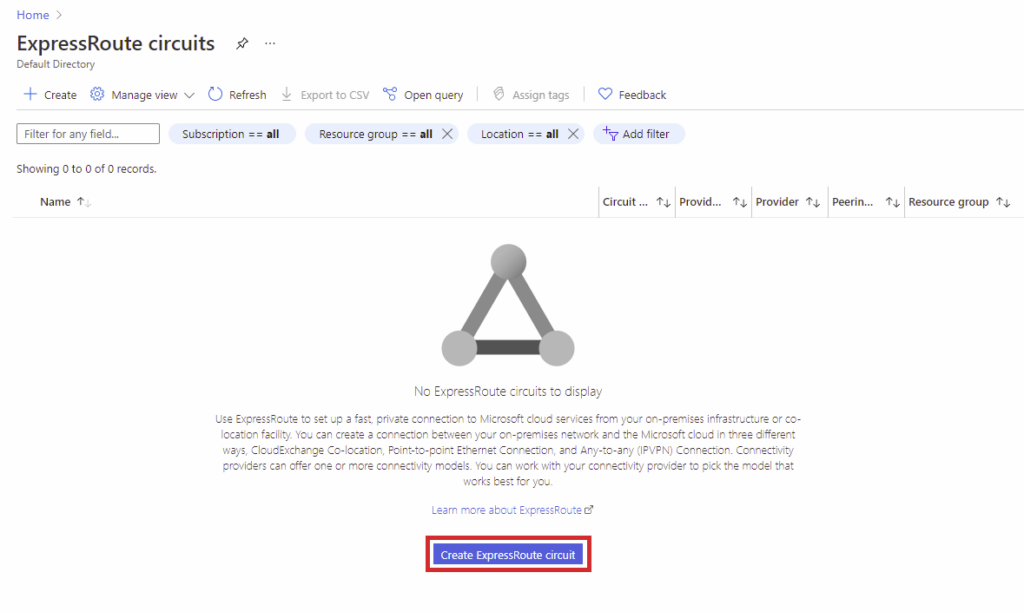Click sort arrows of Circuit column
Viewport: 1024px width, 612px height.
pos(663,202)
